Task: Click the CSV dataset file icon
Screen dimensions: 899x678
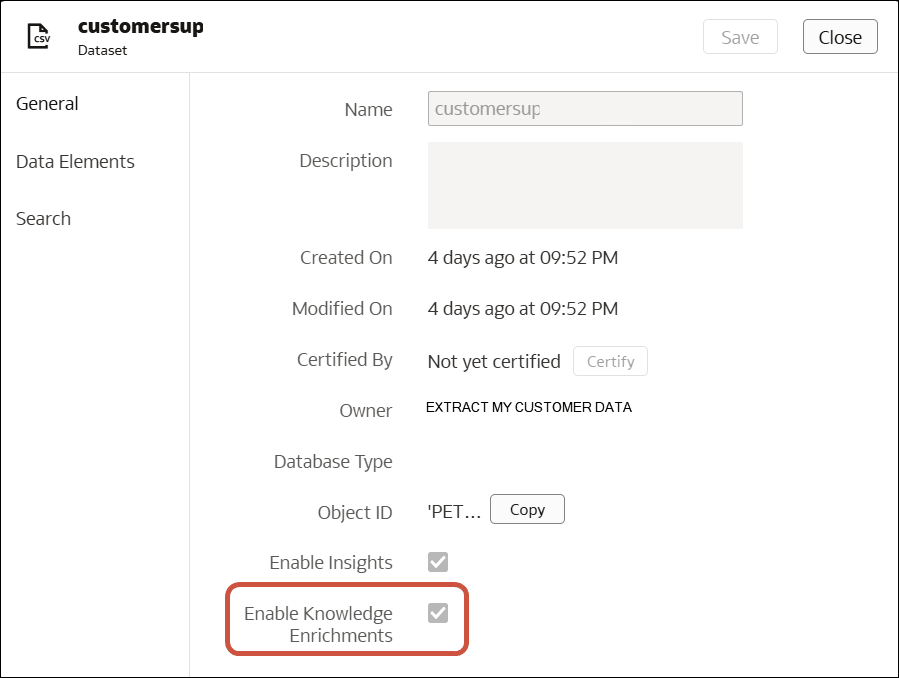Action: coord(37,36)
